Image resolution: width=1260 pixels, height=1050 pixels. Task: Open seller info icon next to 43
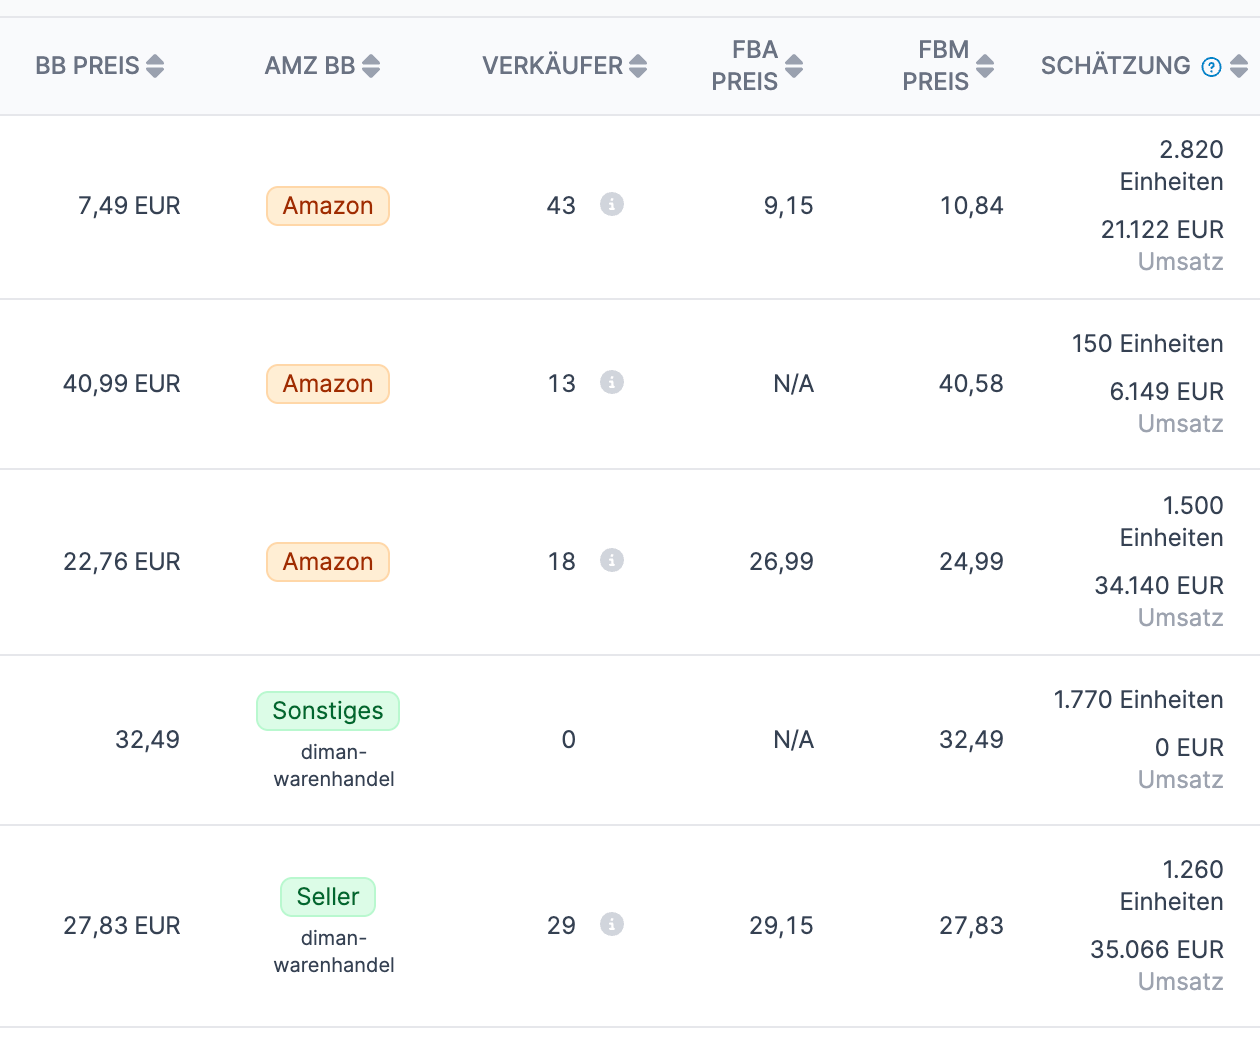click(611, 204)
